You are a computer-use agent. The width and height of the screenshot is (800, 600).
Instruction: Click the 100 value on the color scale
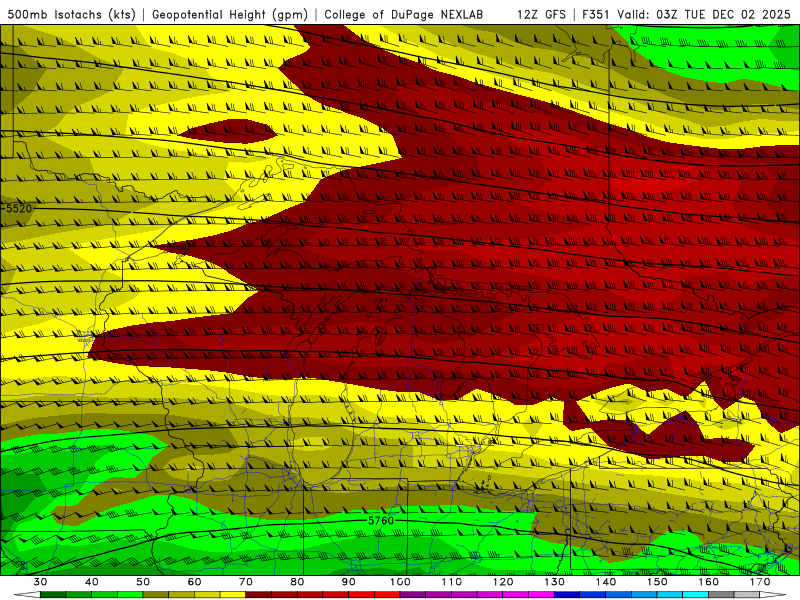[x=400, y=582]
